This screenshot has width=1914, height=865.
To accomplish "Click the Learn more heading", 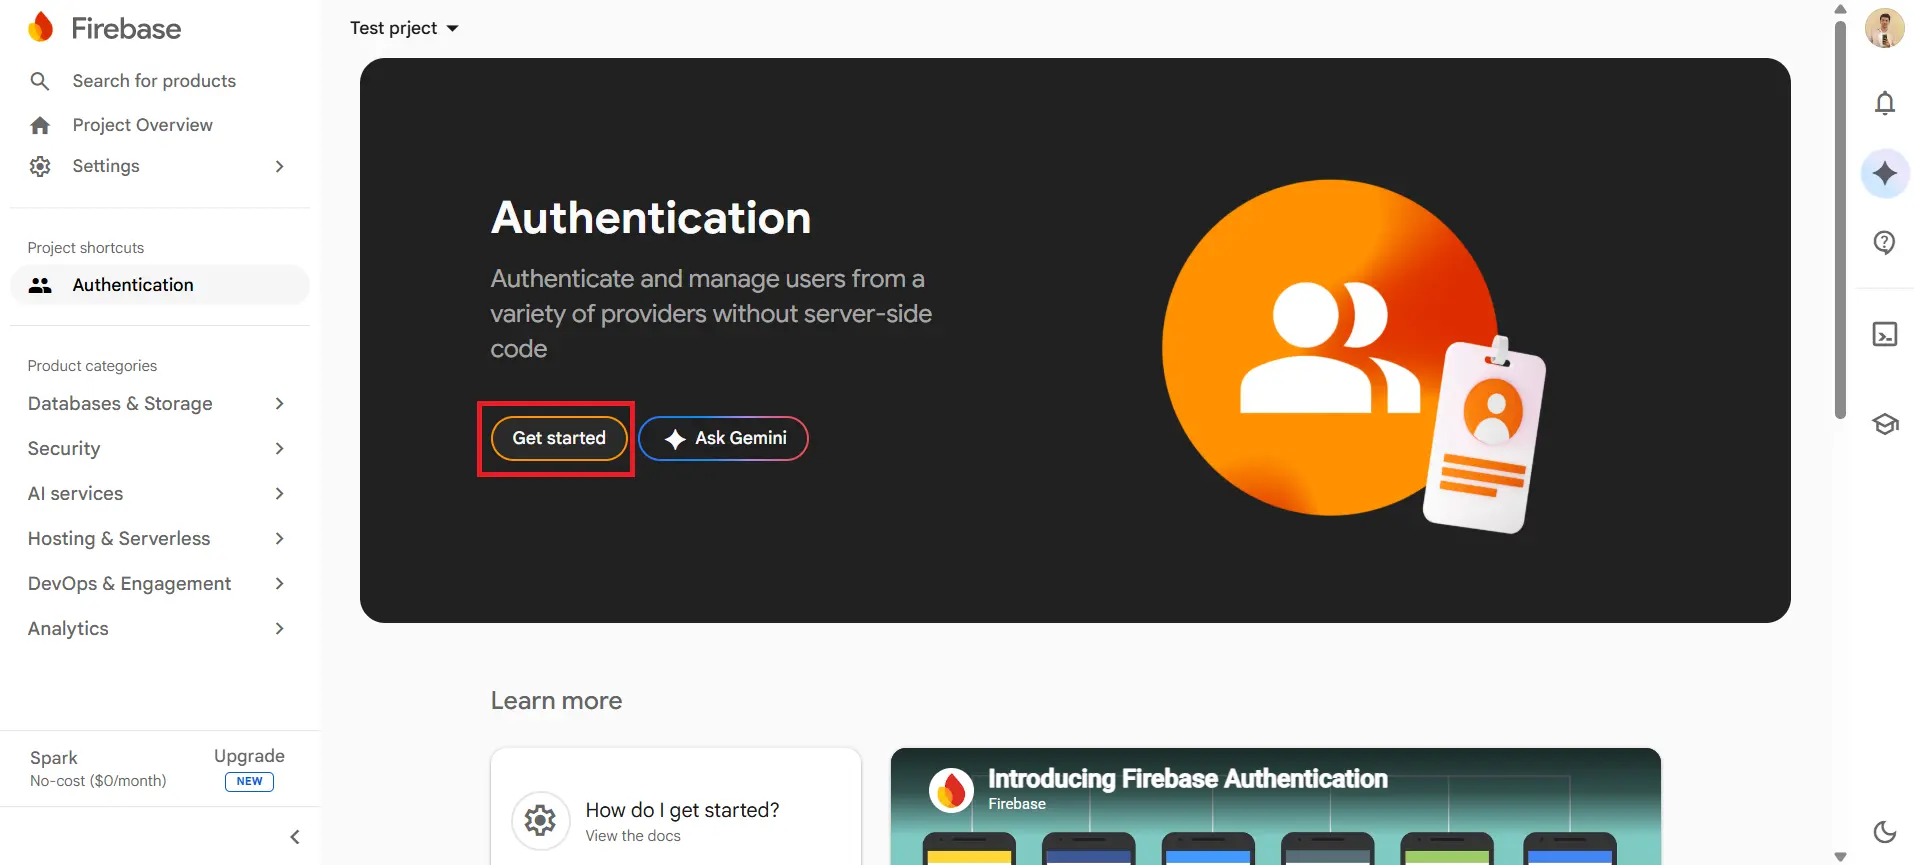I will click(556, 701).
